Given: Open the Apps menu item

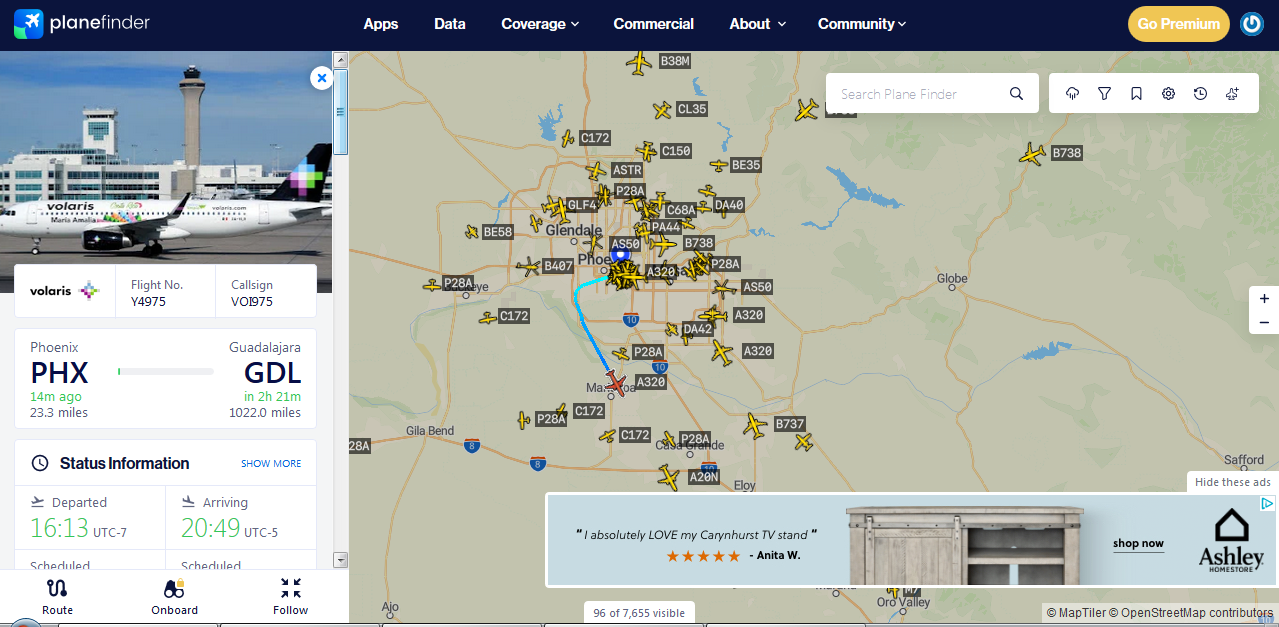Looking at the screenshot, I should (381, 24).
